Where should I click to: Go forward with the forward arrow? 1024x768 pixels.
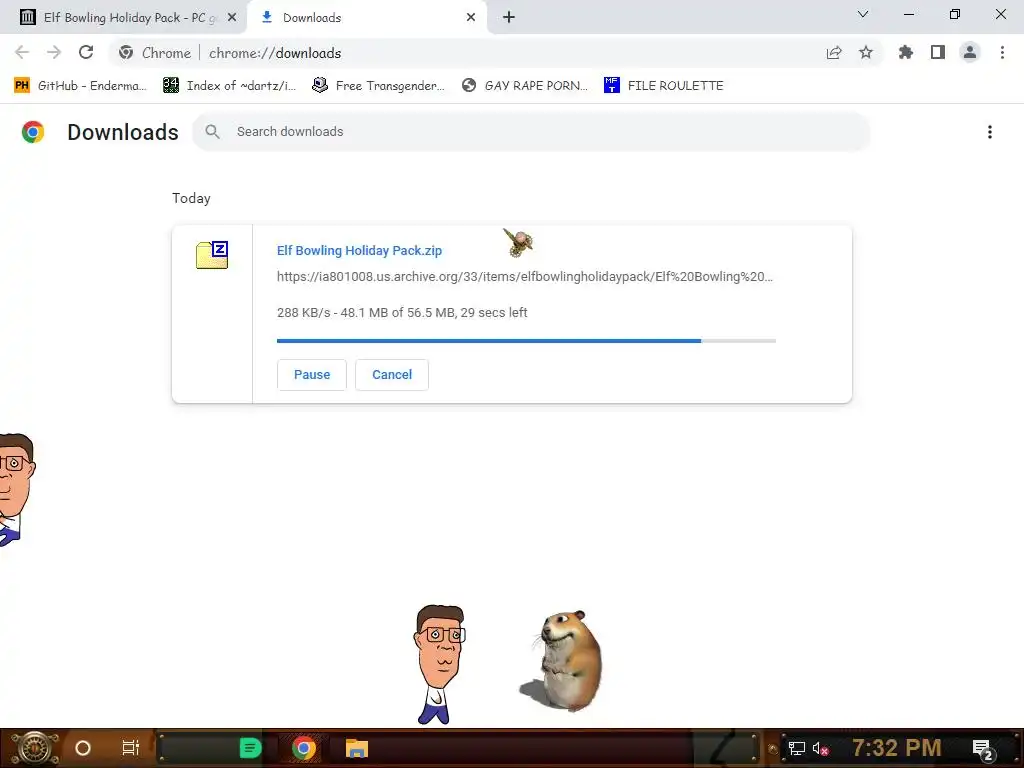(54, 53)
